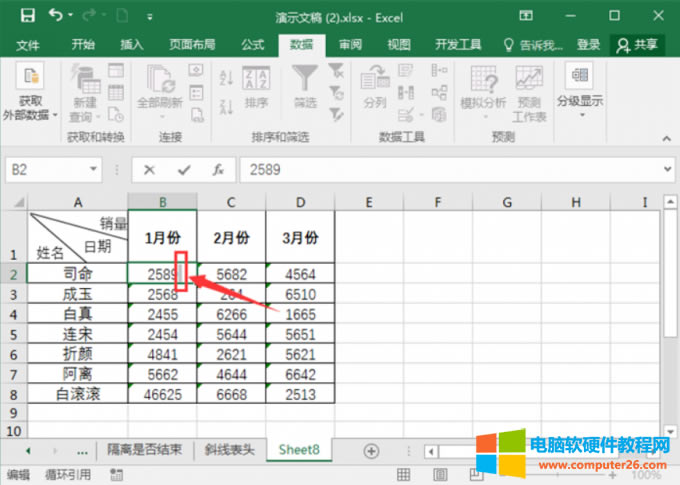
Task: Click the formula bar input showing 2589
Action: pos(440,170)
